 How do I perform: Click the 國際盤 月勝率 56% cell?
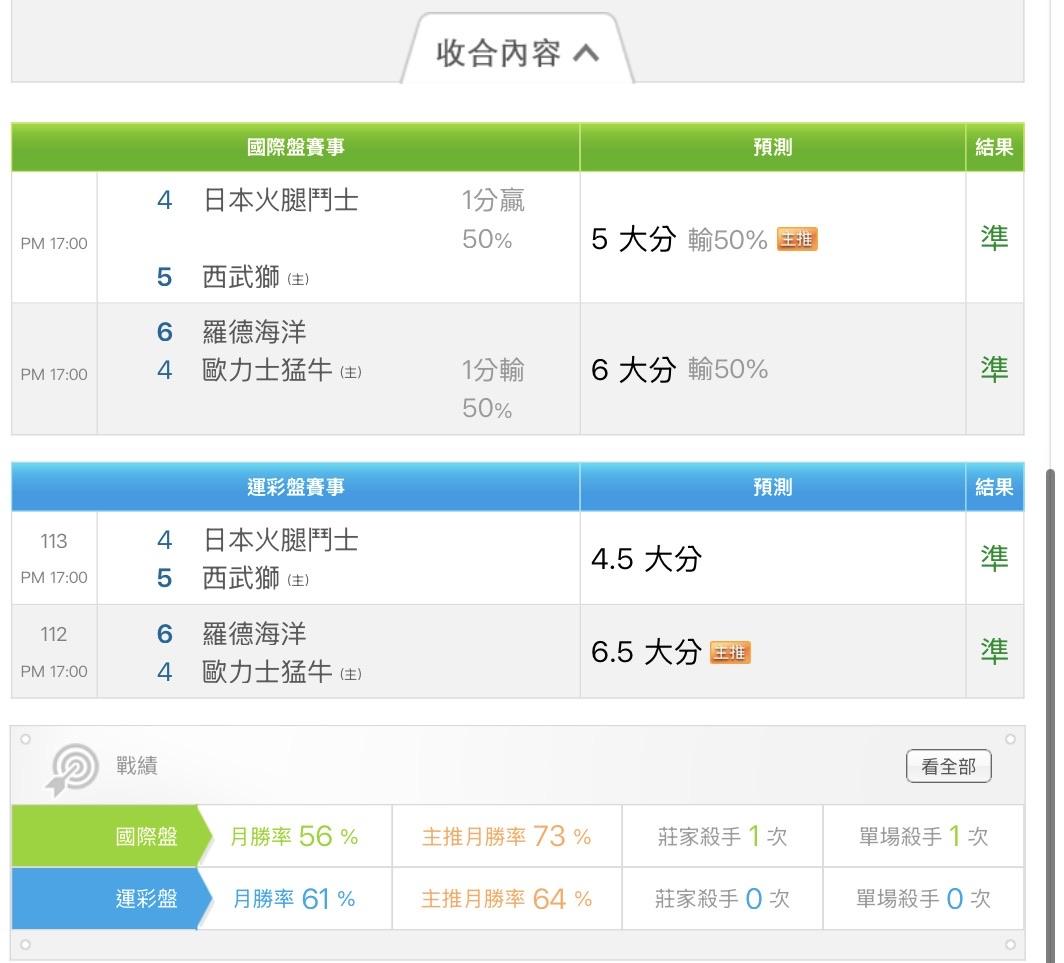(294, 837)
